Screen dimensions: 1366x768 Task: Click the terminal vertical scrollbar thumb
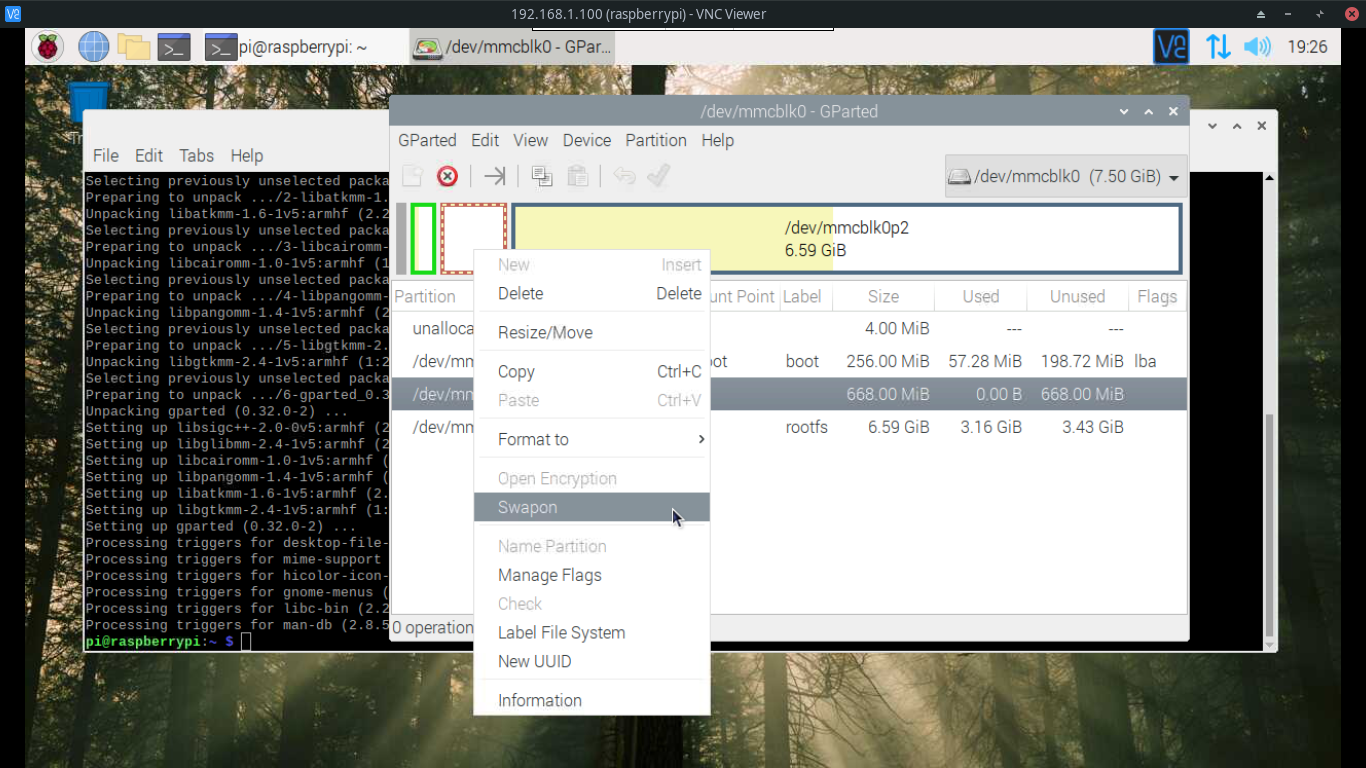pos(1269,525)
